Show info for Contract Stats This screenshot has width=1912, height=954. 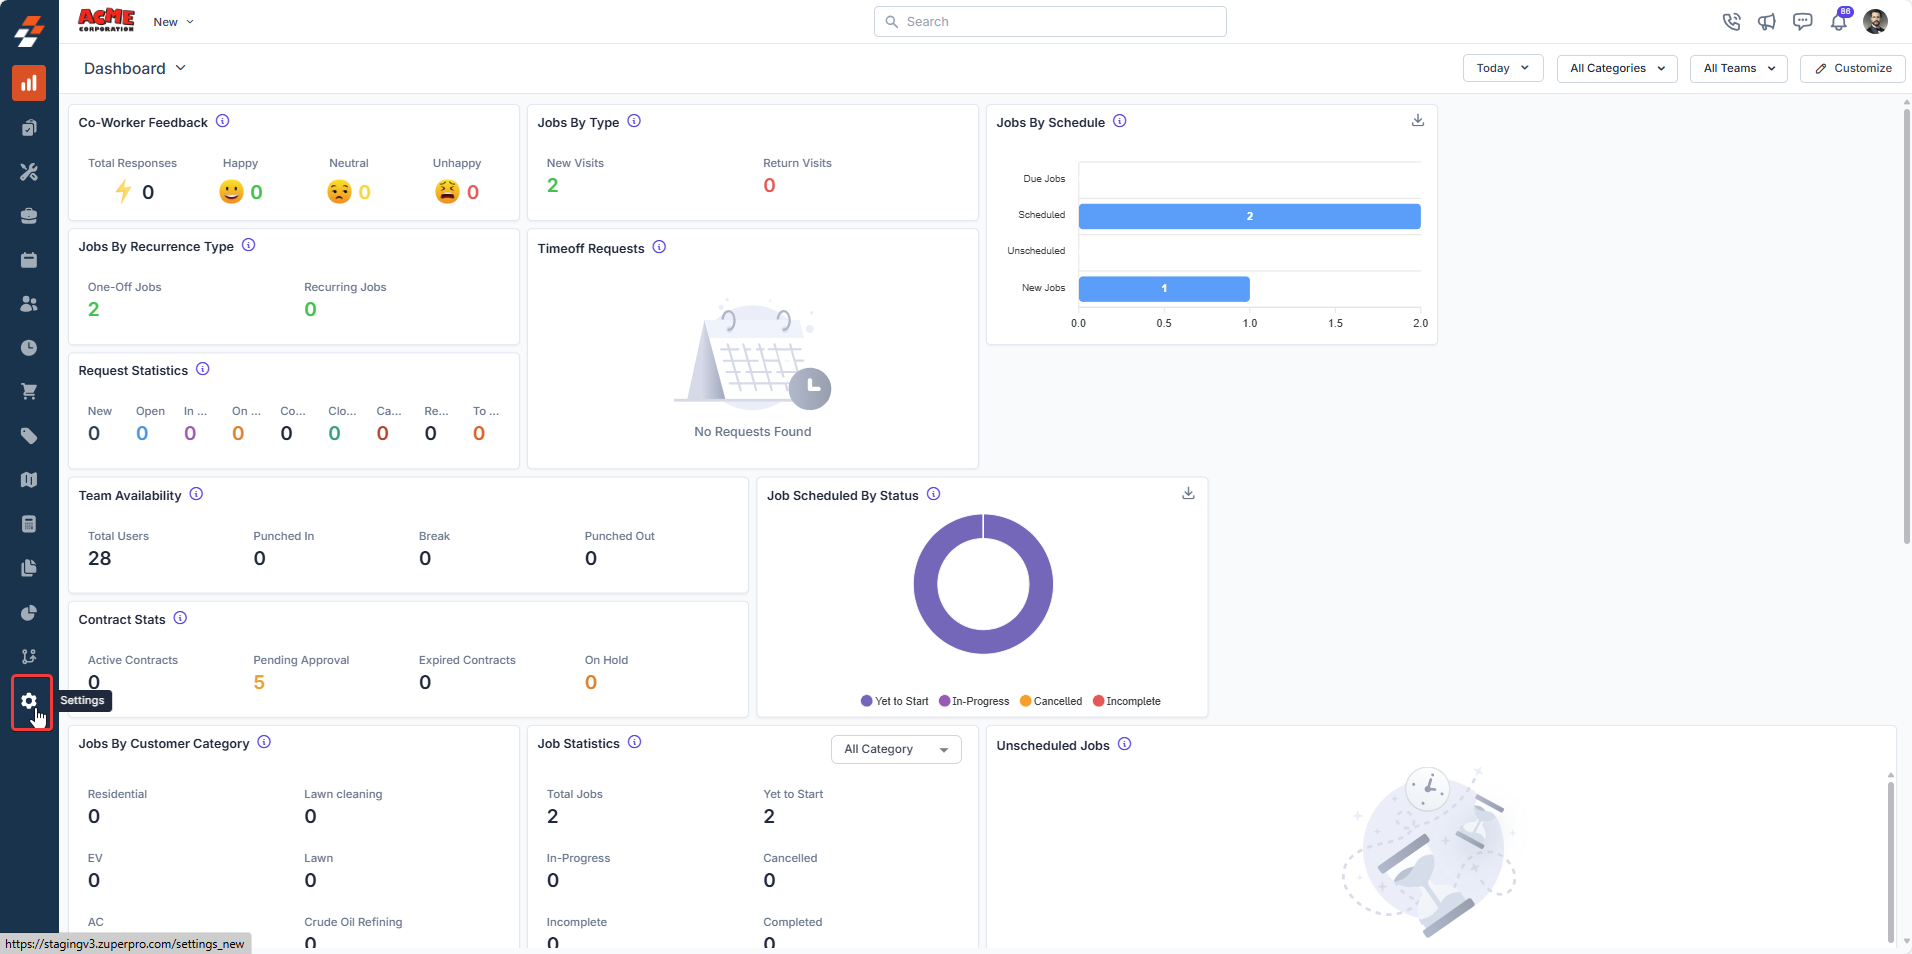(180, 618)
